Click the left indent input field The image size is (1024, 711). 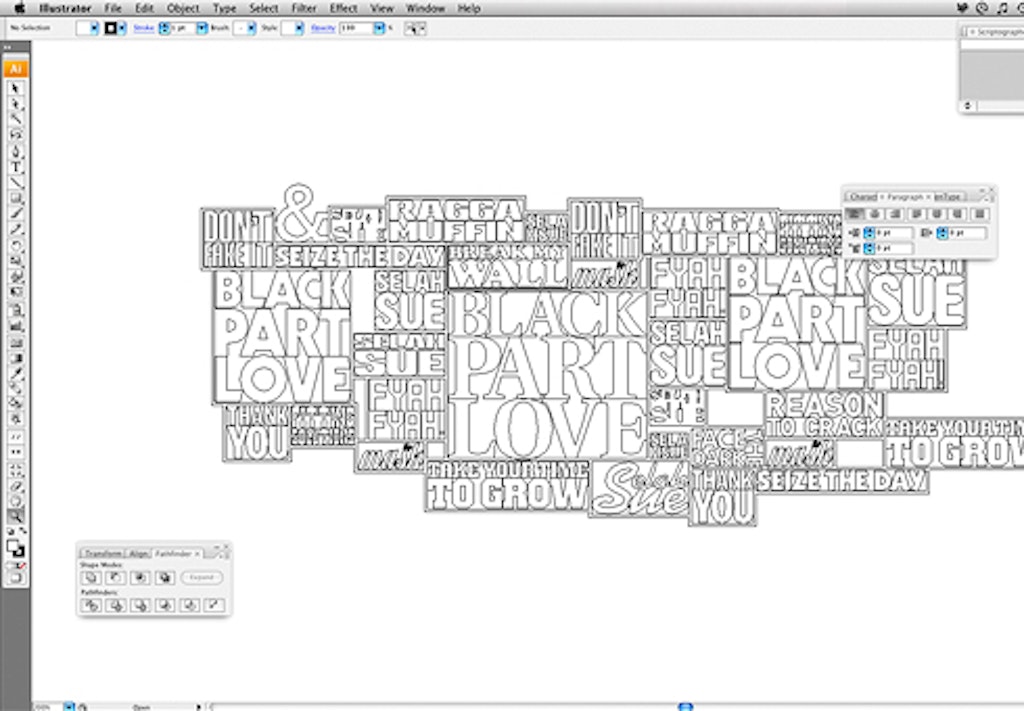point(894,233)
